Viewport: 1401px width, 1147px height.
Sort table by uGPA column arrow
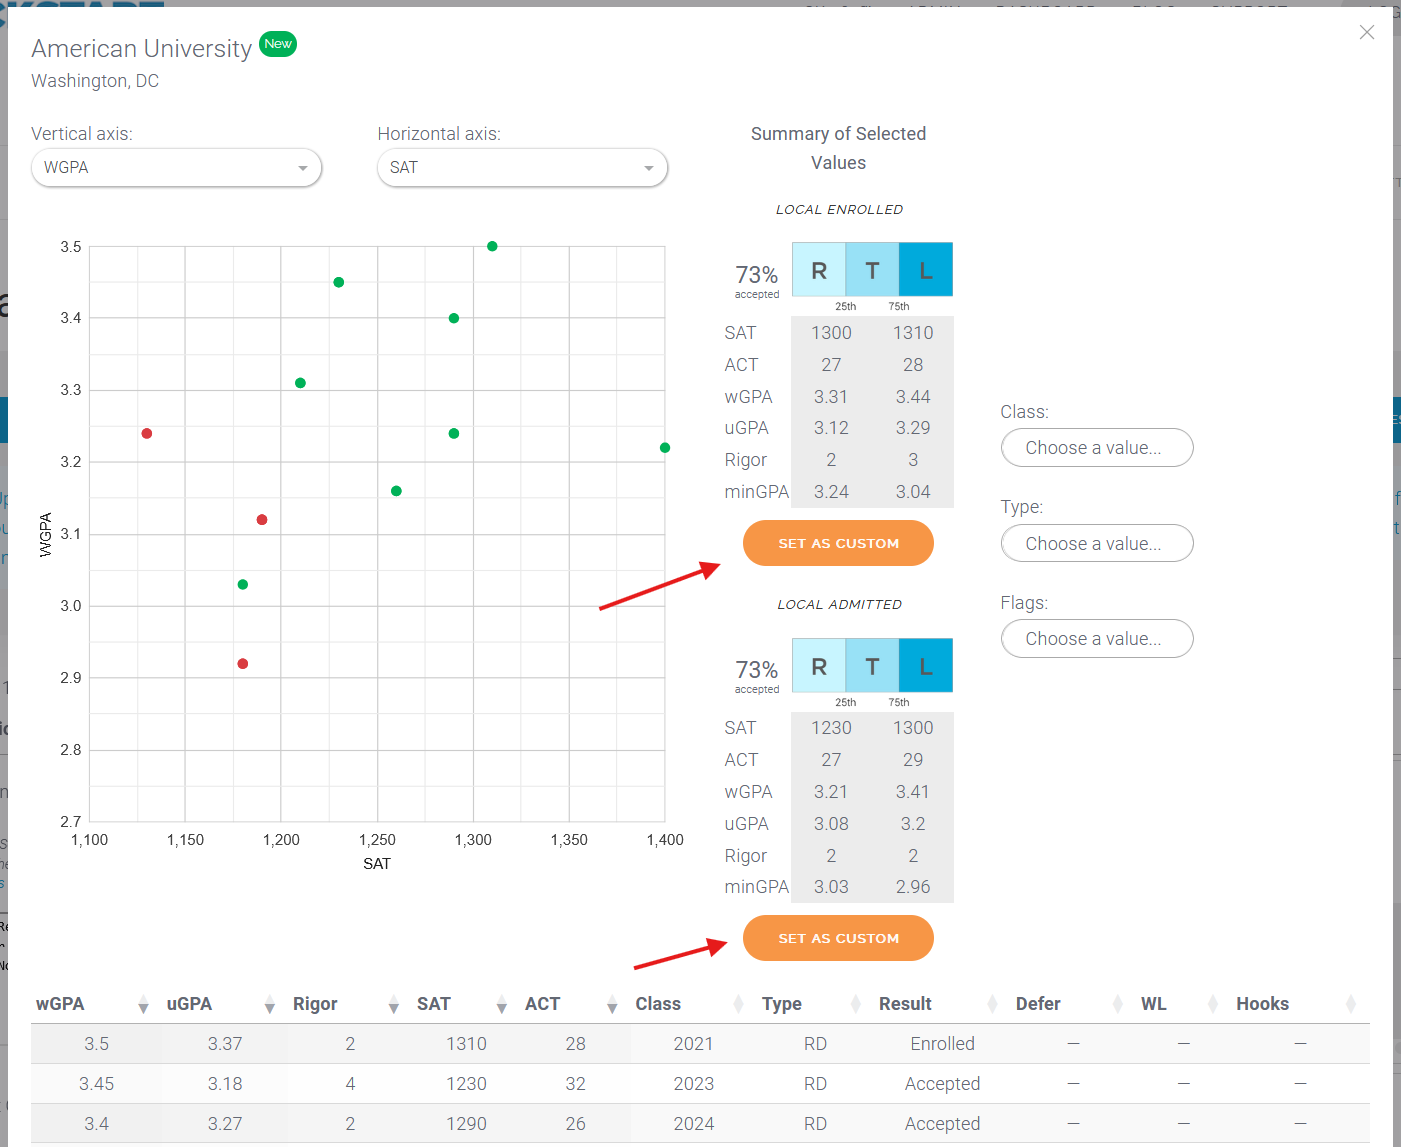[269, 1004]
